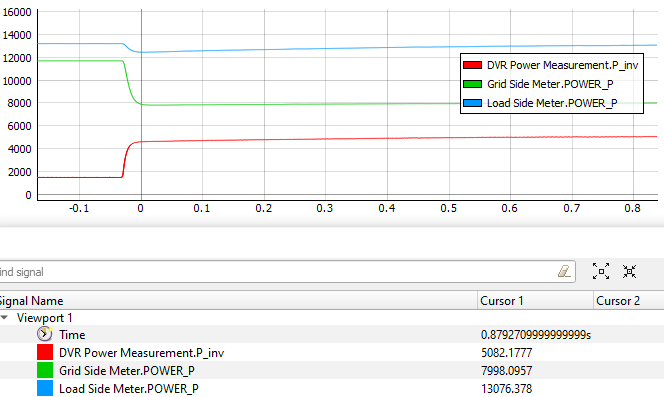The width and height of the screenshot is (664, 397).
Task: Click the expand all signals icon
Action: pyautogui.click(x=601, y=271)
